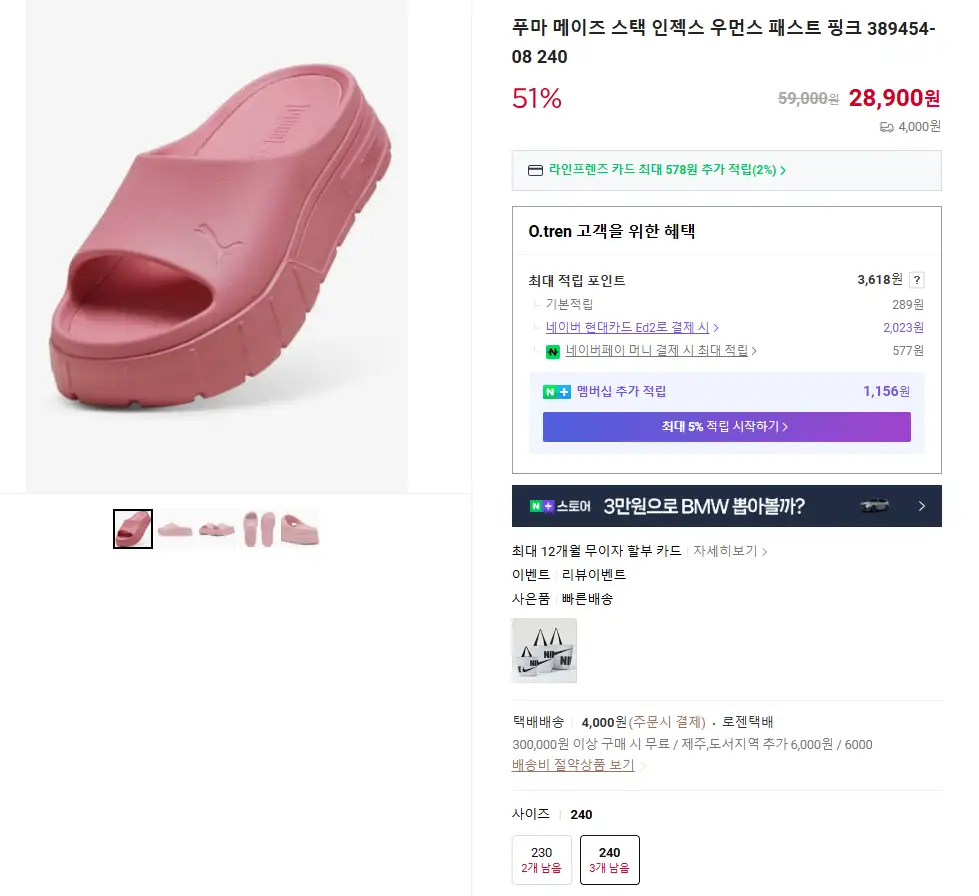Select size 230 option

541,859
